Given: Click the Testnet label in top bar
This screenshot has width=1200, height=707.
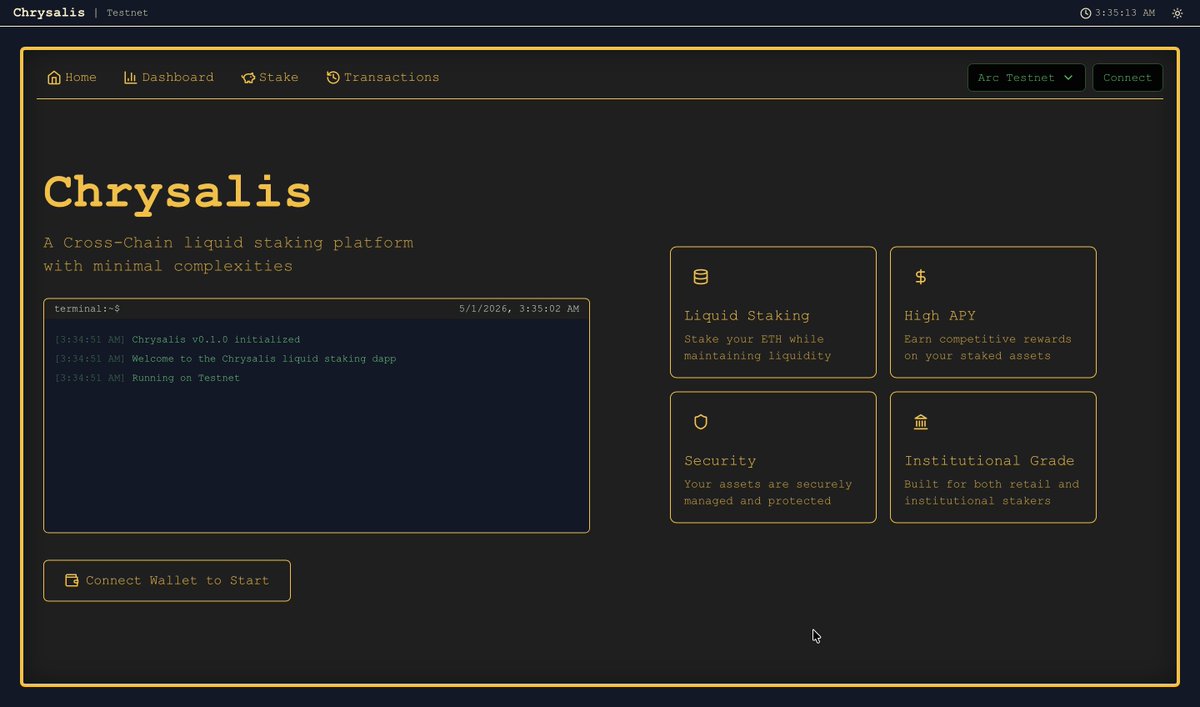Looking at the screenshot, I should [x=127, y=13].
